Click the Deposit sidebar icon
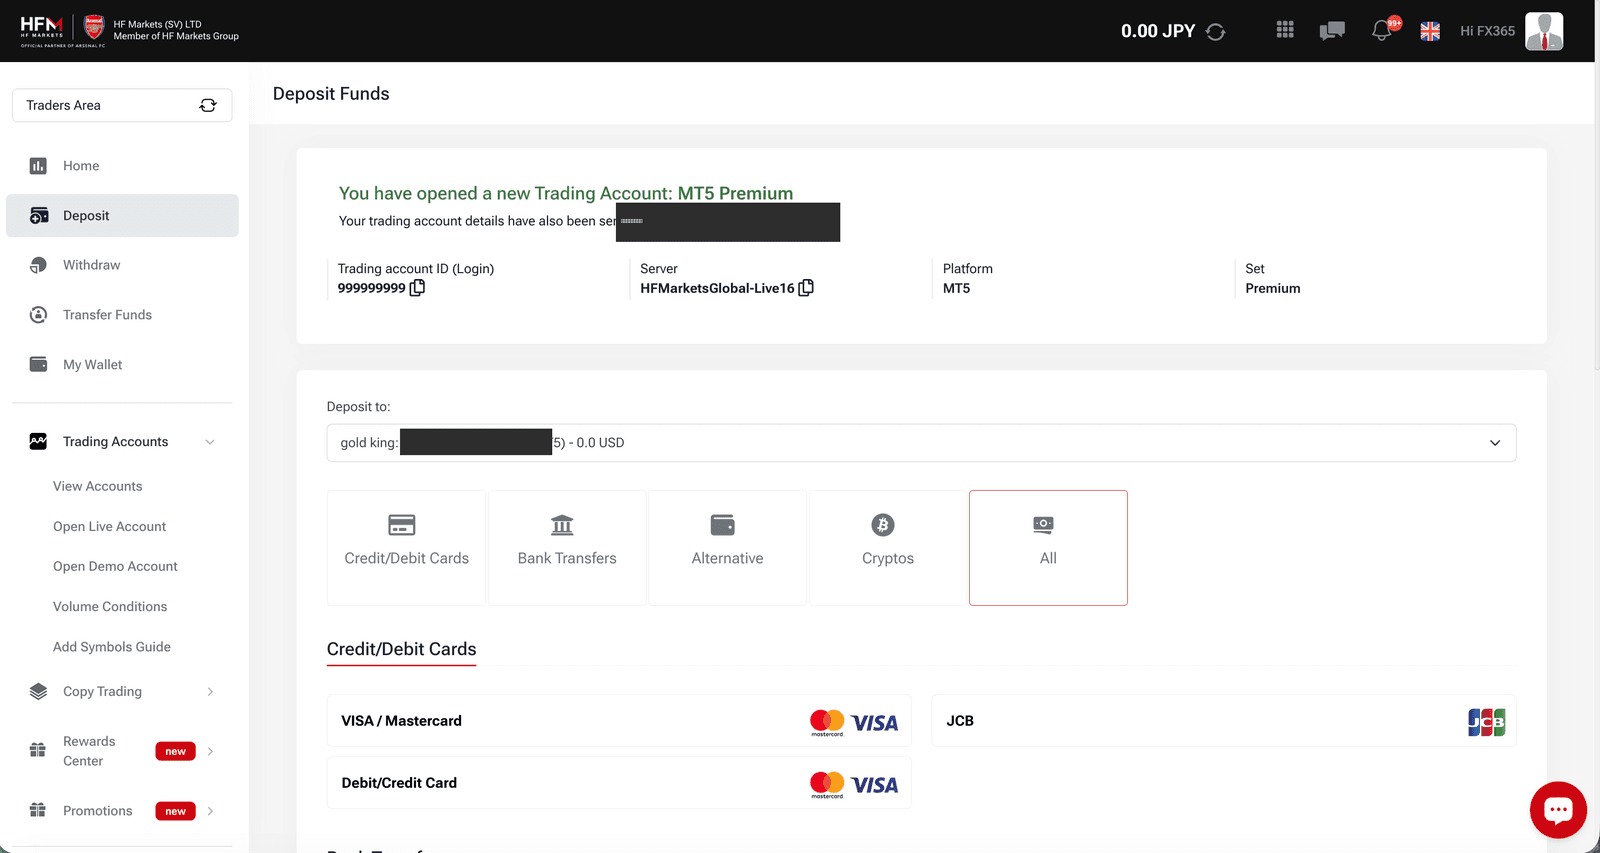The width and height of the screenshot is (1600, 853). click(x=39, y=215)
